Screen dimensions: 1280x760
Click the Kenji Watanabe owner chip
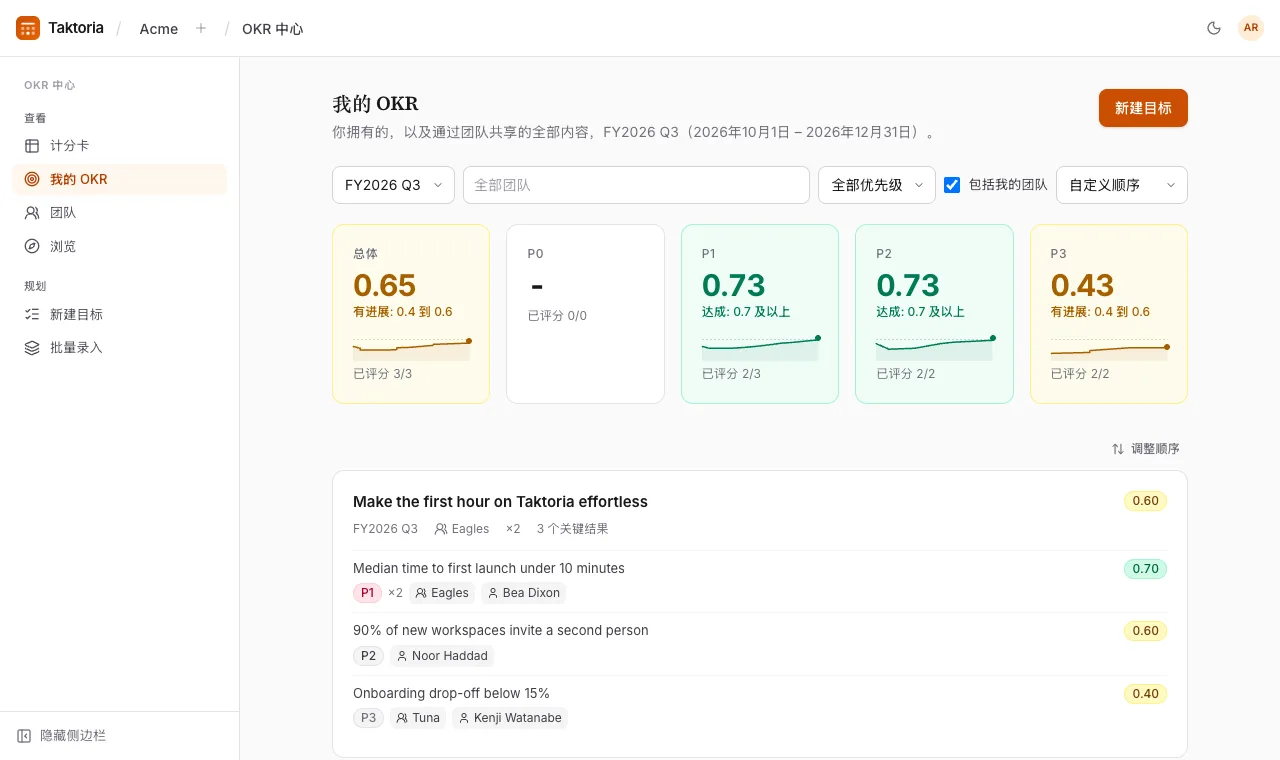(x=509, y=718)
